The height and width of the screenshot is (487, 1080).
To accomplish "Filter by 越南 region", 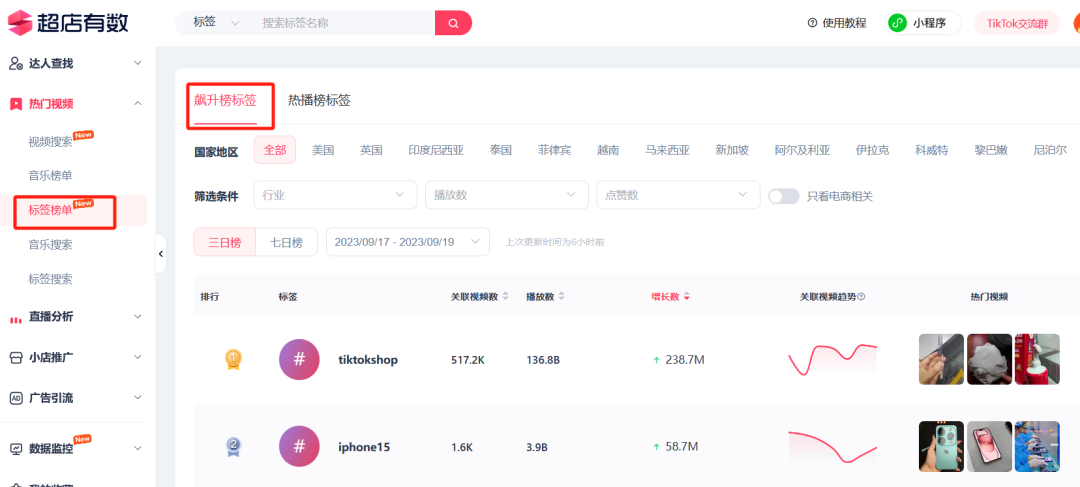I will [608, 150].
